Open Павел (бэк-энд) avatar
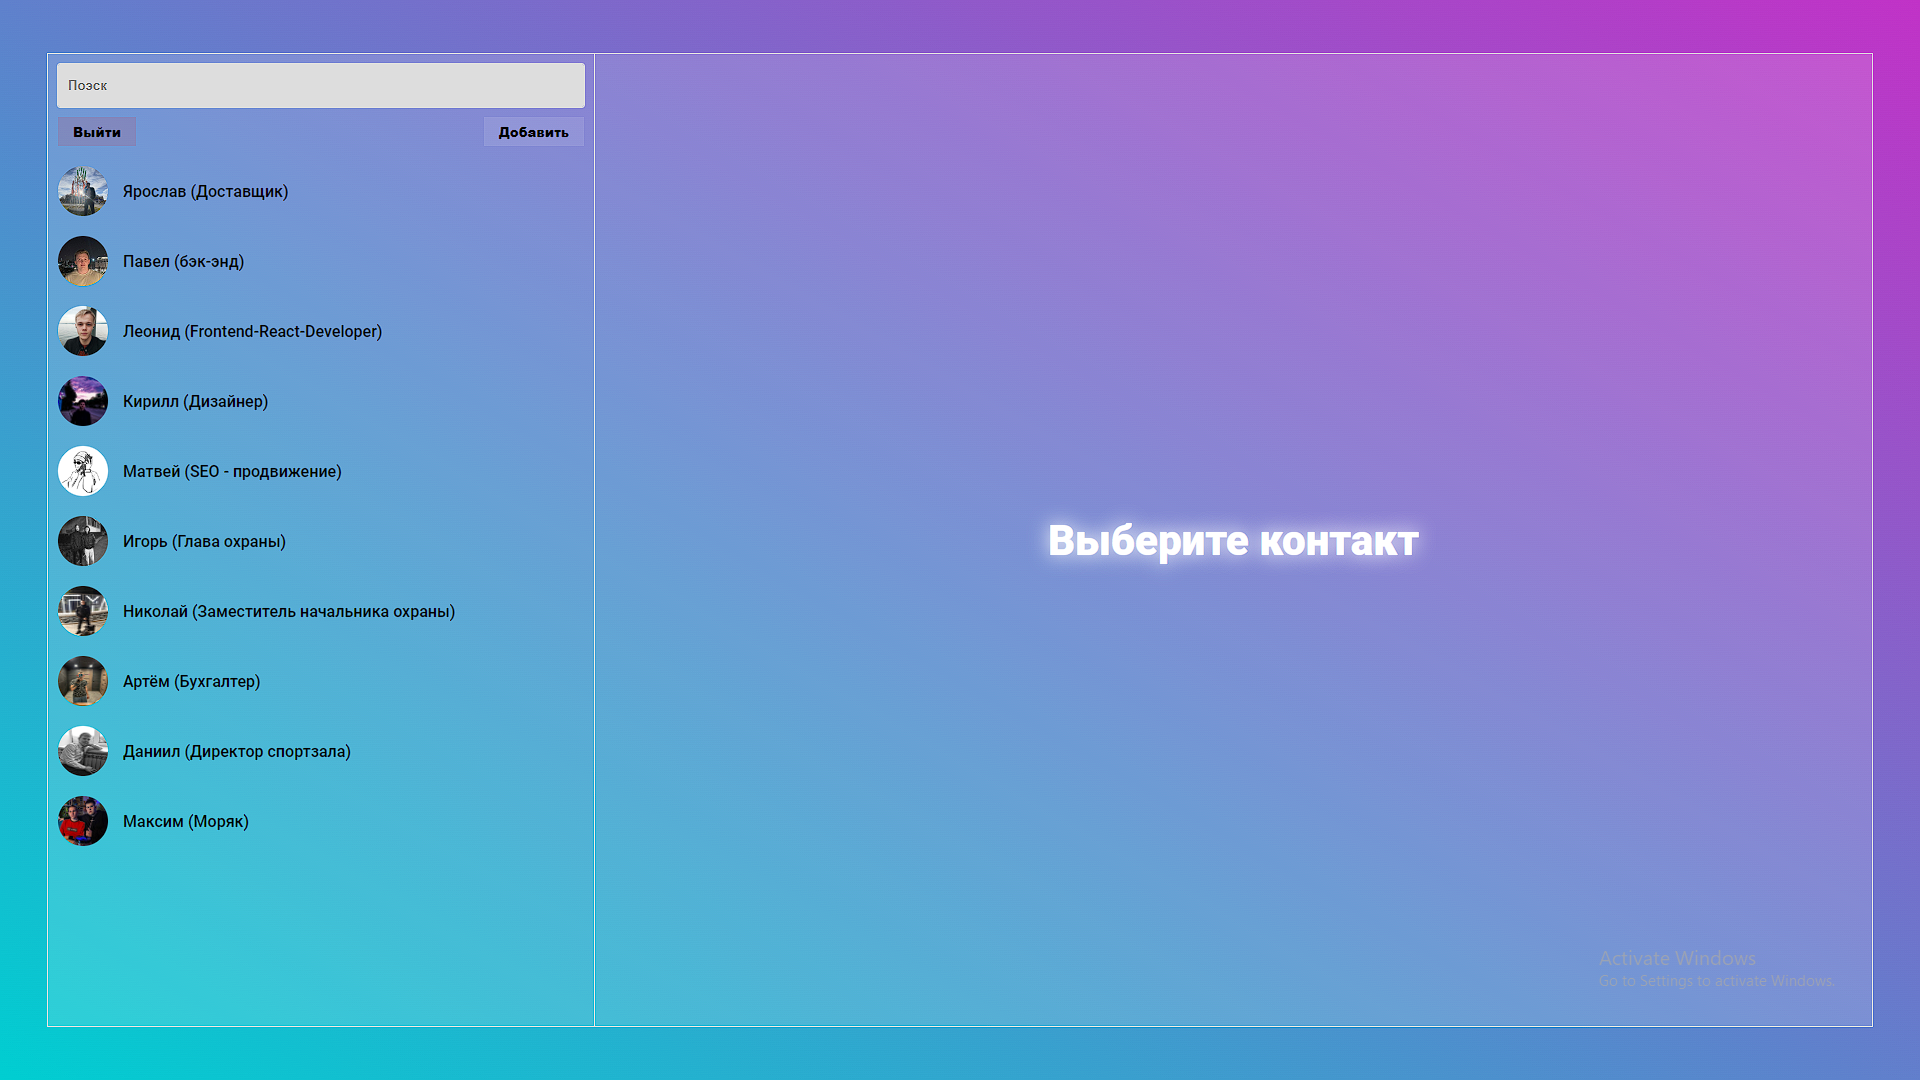 pyautogui.click(x=83, y=261)
